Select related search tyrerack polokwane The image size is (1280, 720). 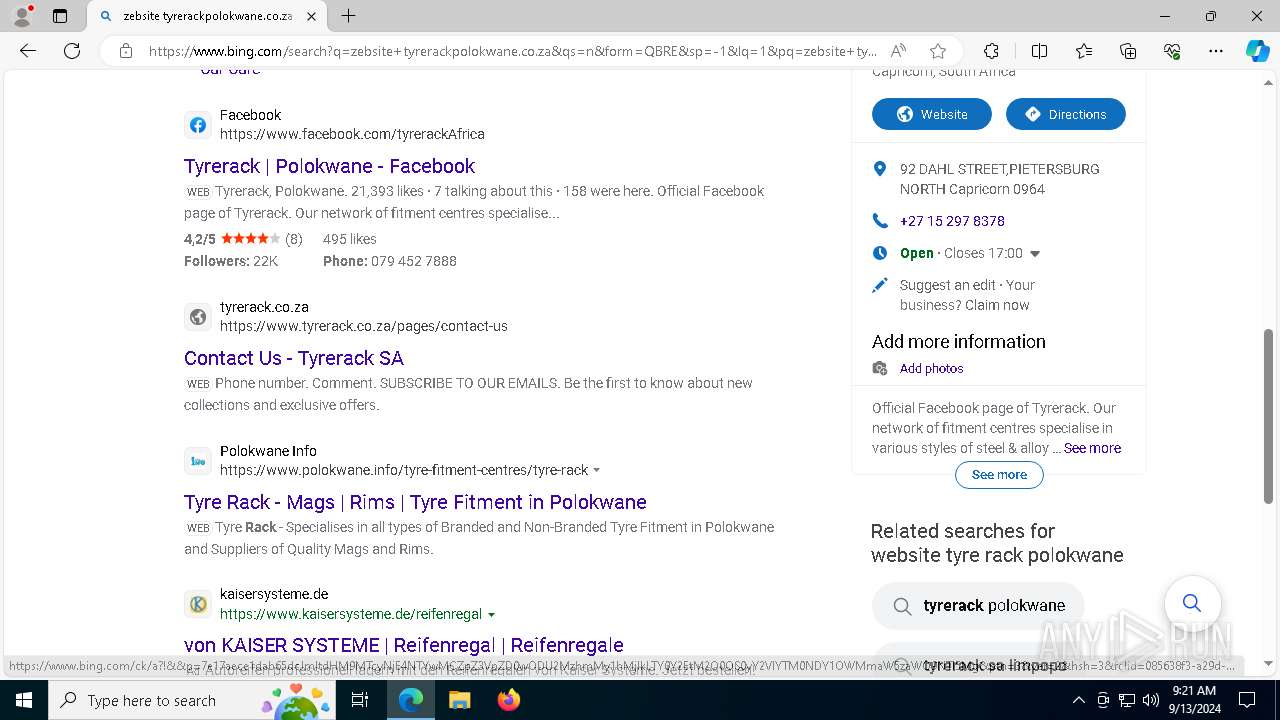(x=978, y=605)
